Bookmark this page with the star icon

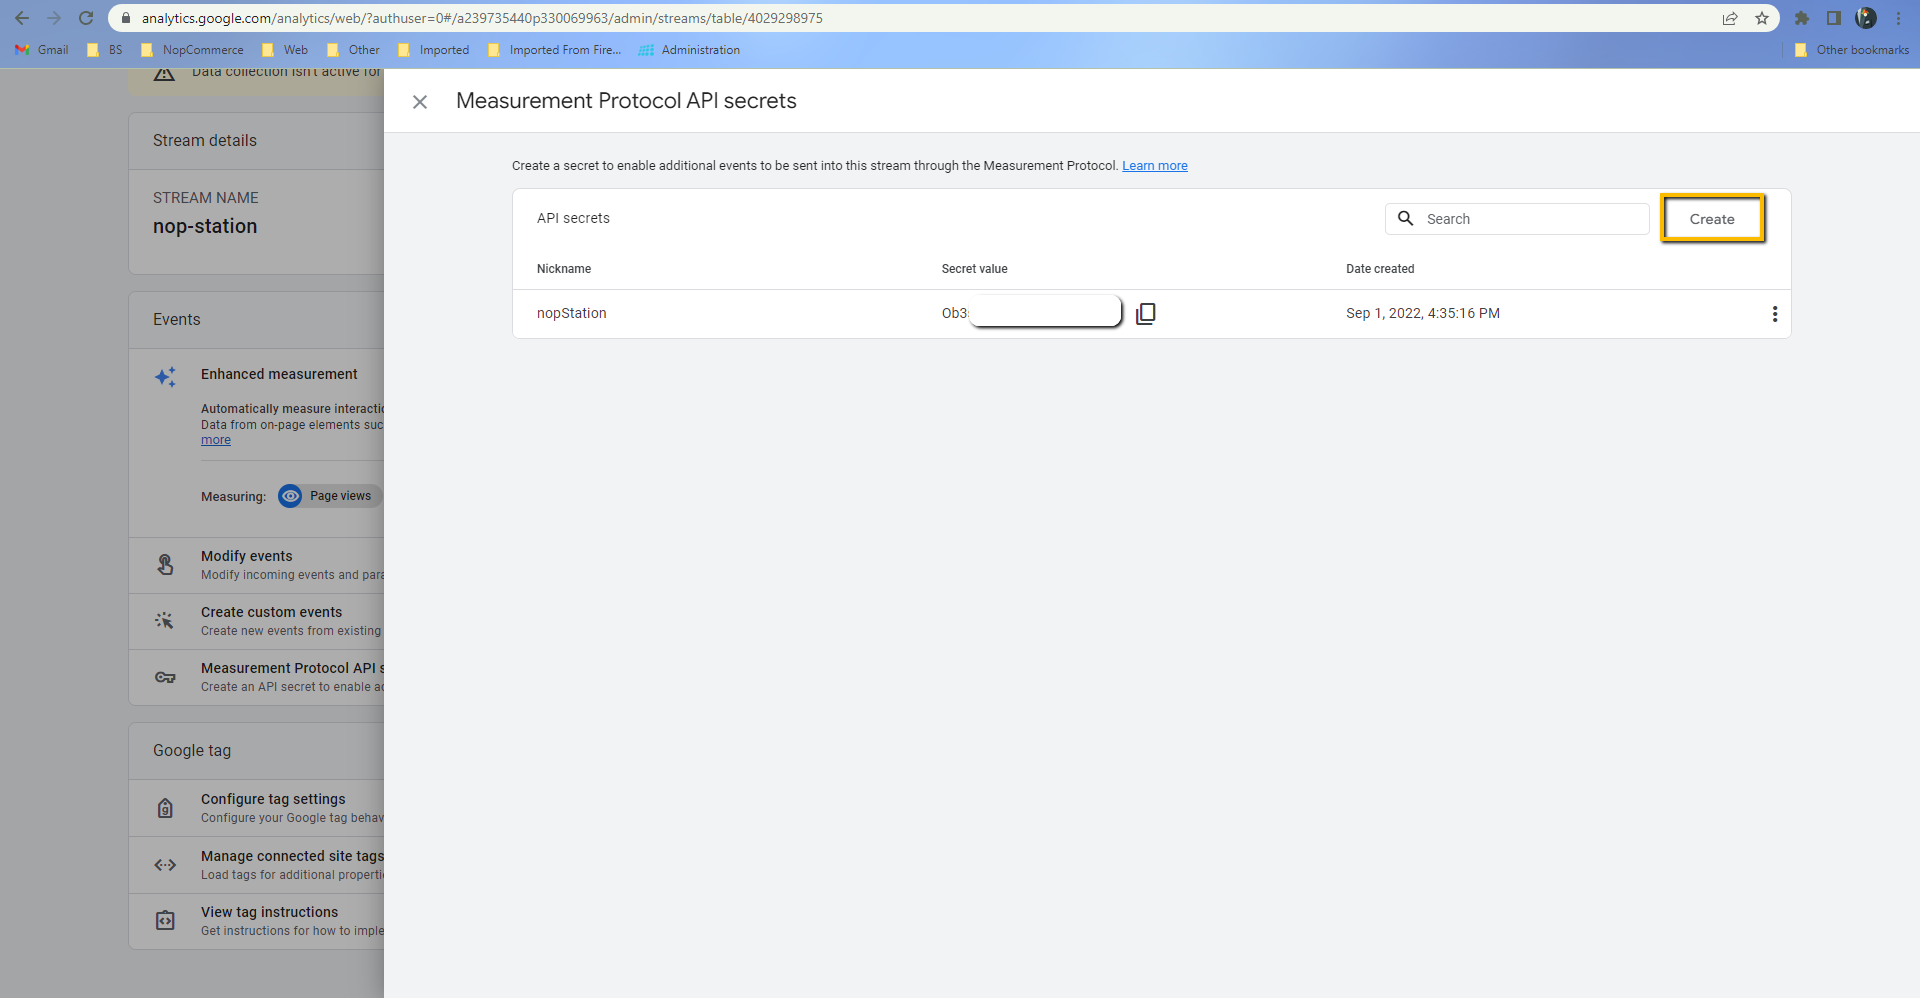(1761, 18)
